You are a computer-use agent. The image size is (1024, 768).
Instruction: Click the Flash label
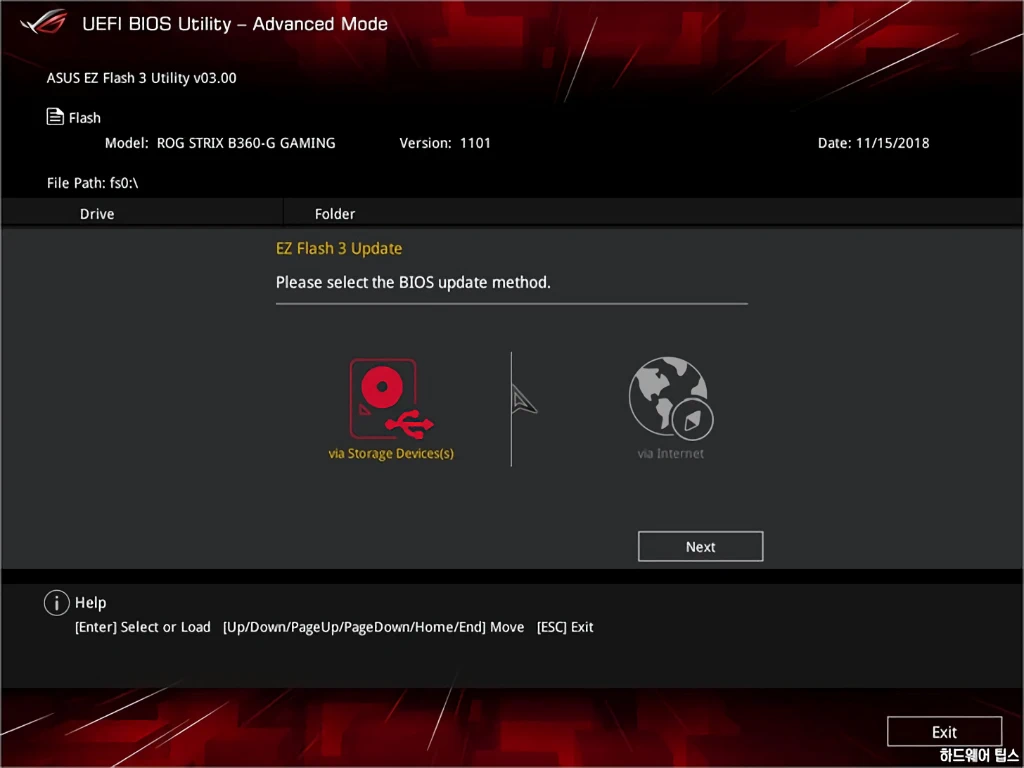85,118
